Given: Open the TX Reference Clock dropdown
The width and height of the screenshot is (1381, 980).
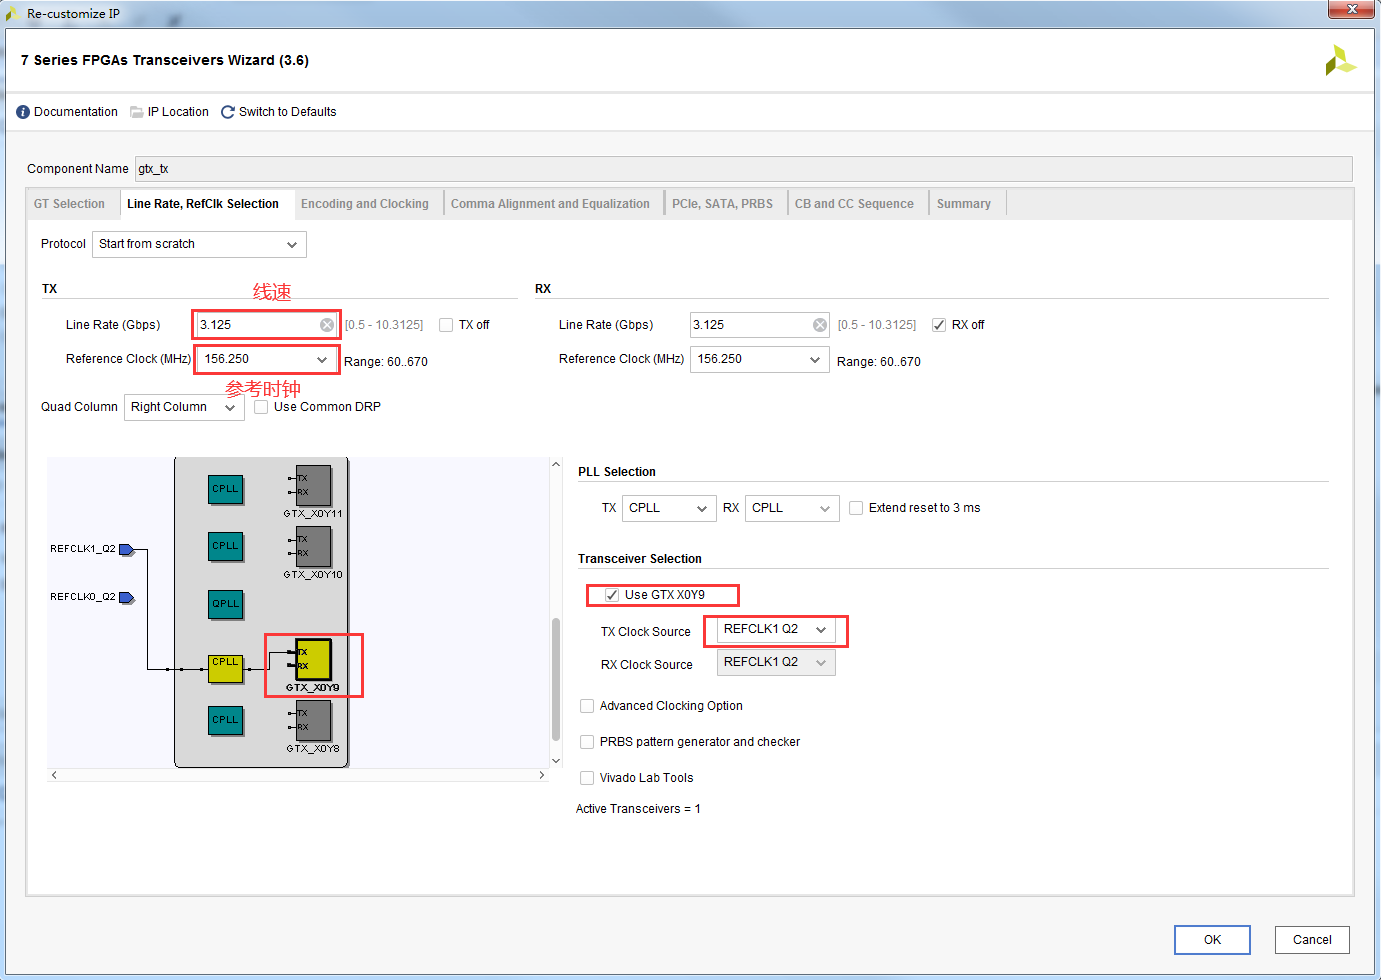Looking at the screenshot, I should [x=267, y=359].
